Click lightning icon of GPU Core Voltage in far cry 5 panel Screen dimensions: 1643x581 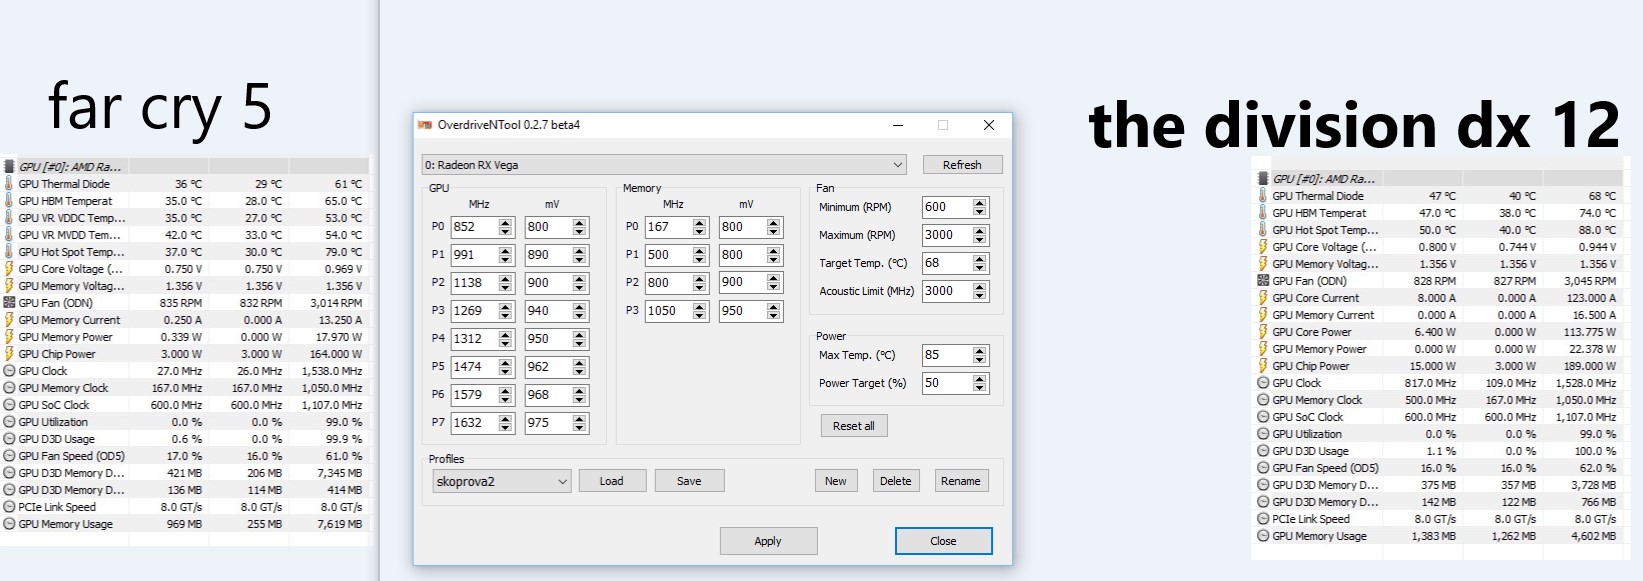pos(9,269)
